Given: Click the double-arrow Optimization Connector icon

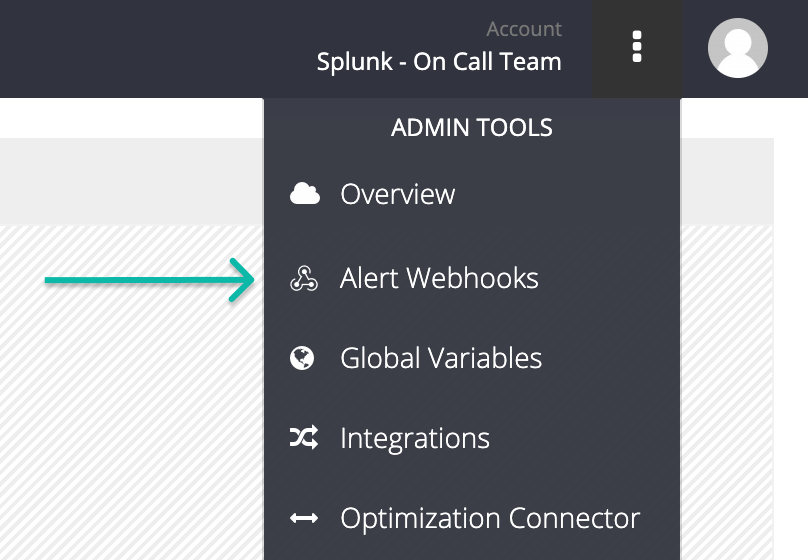Looking at the screenshot, I should tap(304, 518).
